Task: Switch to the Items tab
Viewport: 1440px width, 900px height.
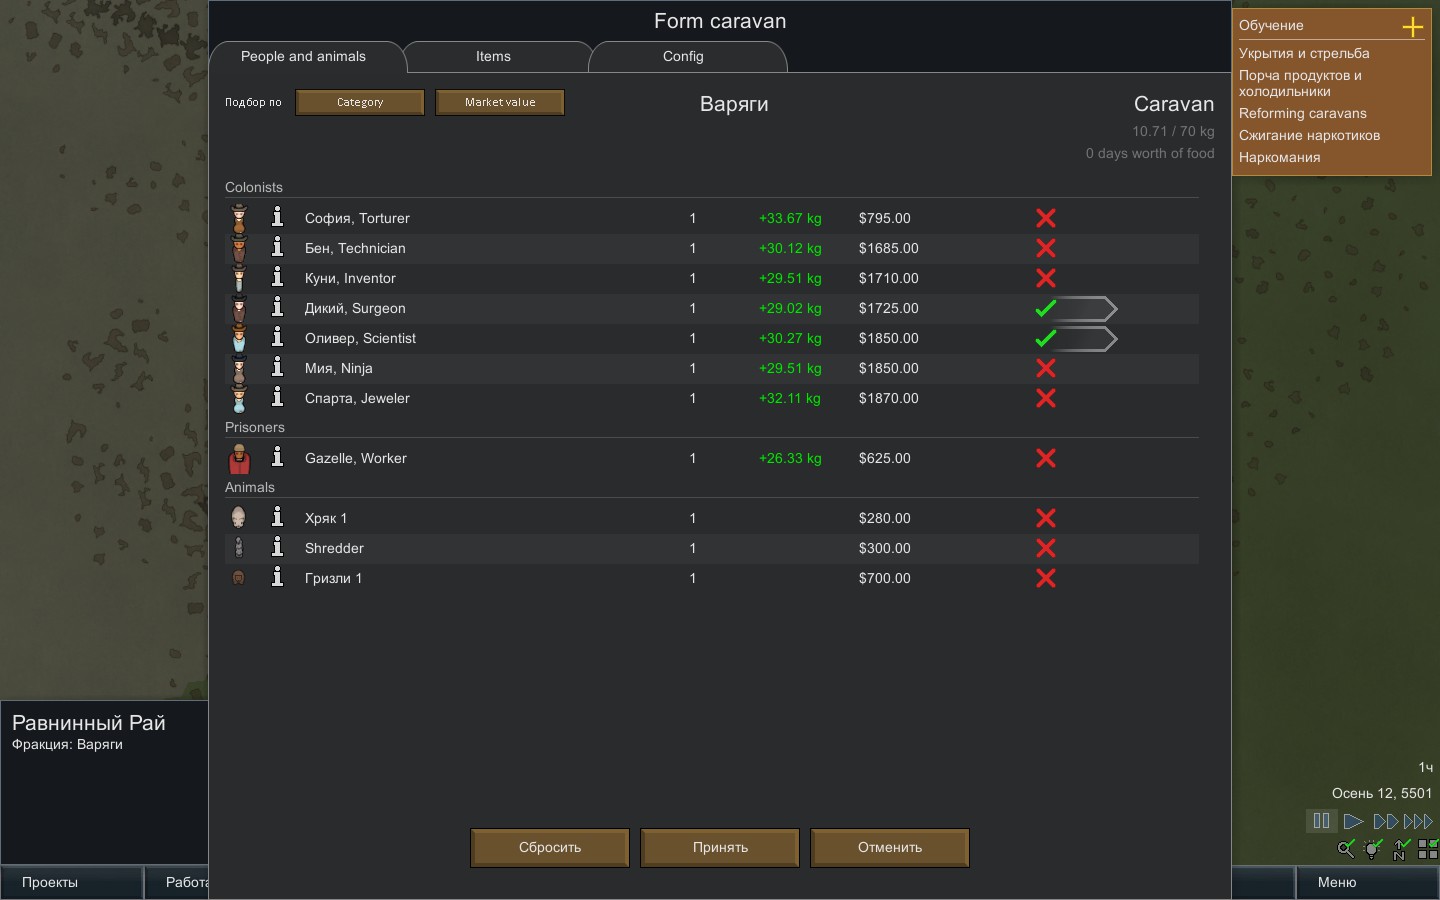Action: [x=493, y=57]
